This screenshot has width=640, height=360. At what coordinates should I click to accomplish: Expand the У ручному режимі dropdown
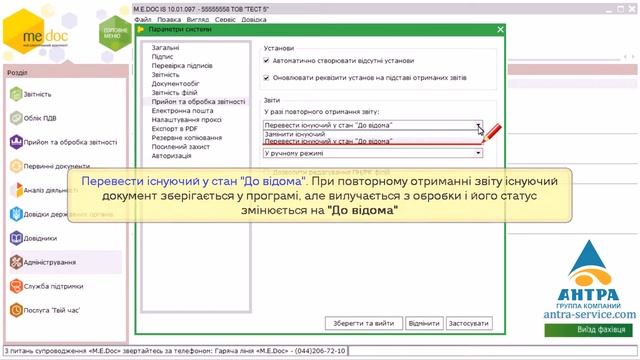(x=478, y=153)
